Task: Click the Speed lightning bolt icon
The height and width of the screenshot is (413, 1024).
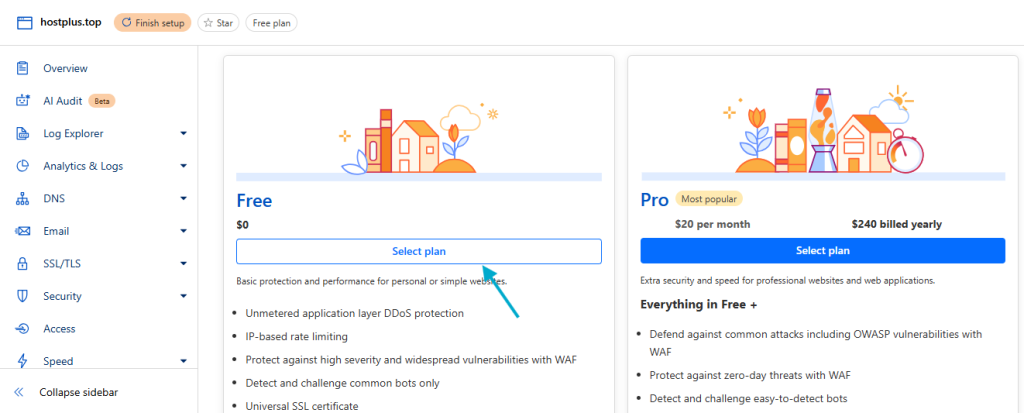Action: click(22, 361)
